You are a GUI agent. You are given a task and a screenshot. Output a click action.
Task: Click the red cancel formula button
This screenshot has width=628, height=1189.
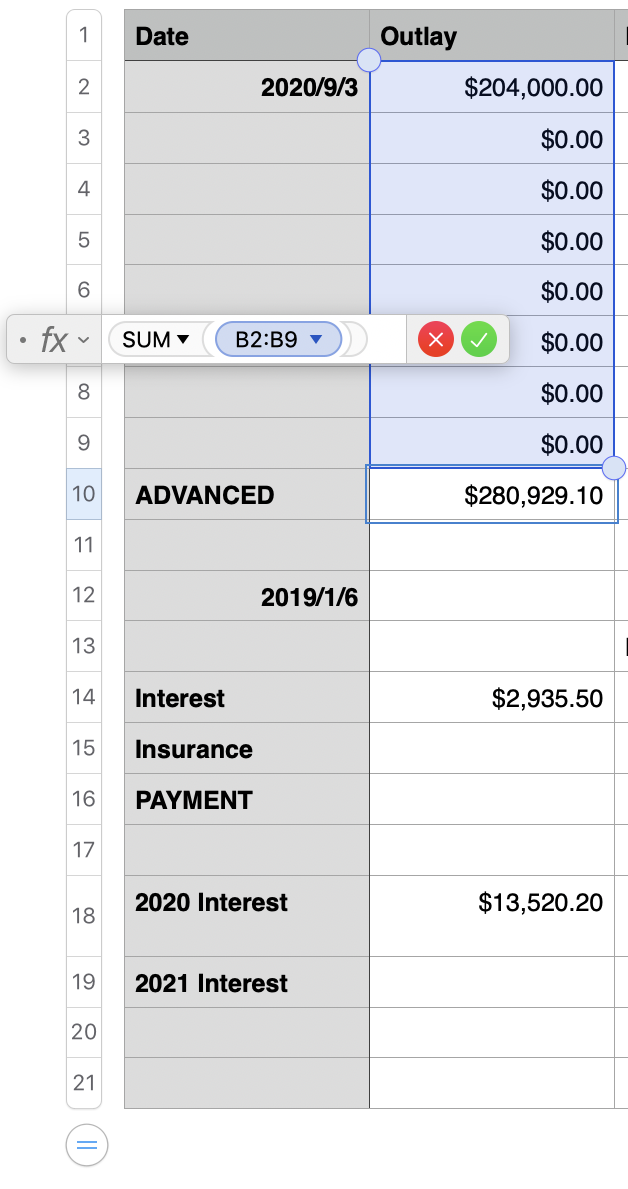tap(435, 340)
